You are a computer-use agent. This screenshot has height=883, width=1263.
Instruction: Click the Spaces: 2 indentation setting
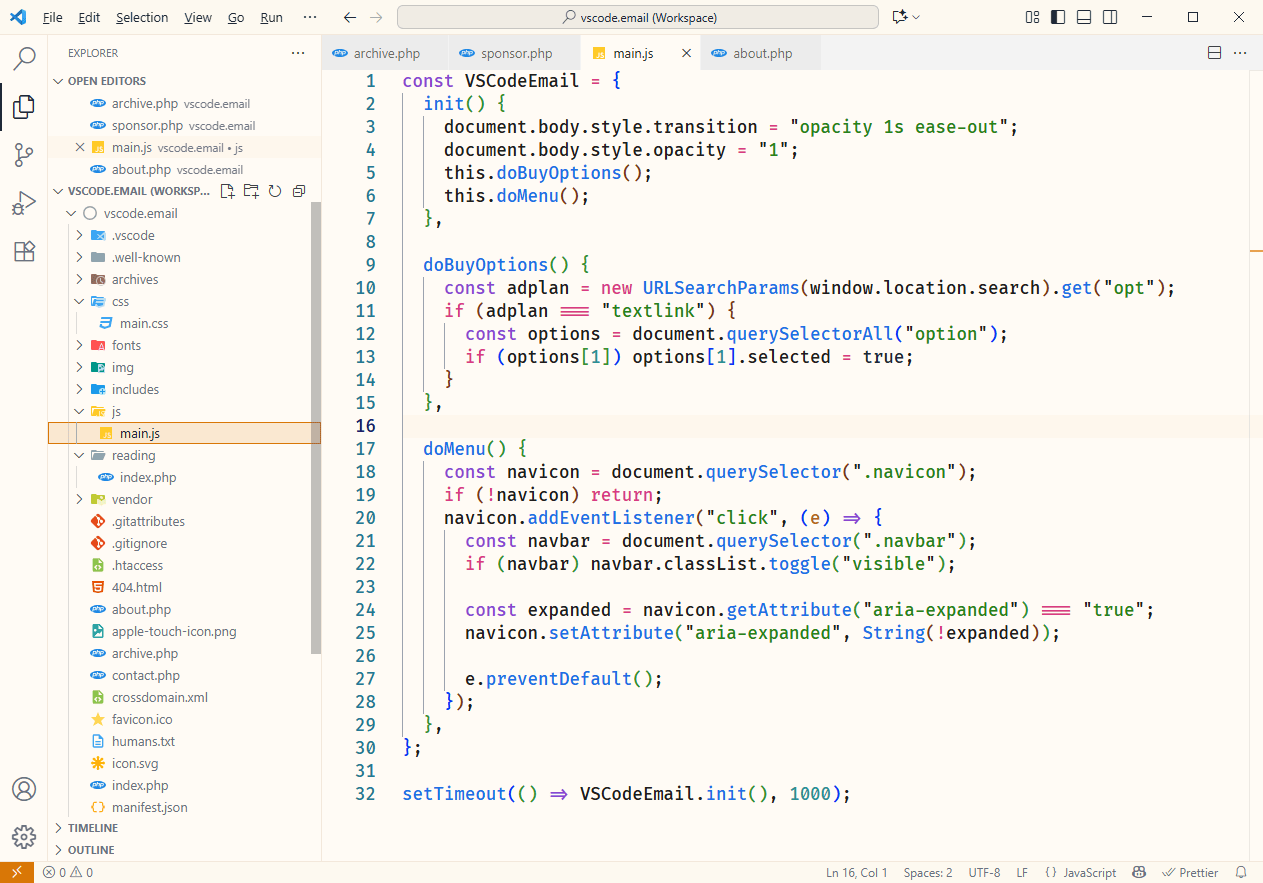click(927, 872)
